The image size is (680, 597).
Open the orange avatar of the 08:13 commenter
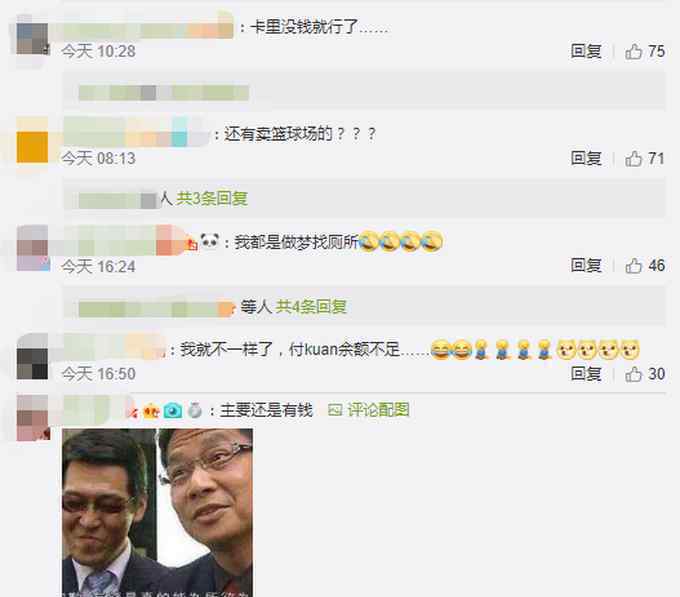click(x=32, y=147)
